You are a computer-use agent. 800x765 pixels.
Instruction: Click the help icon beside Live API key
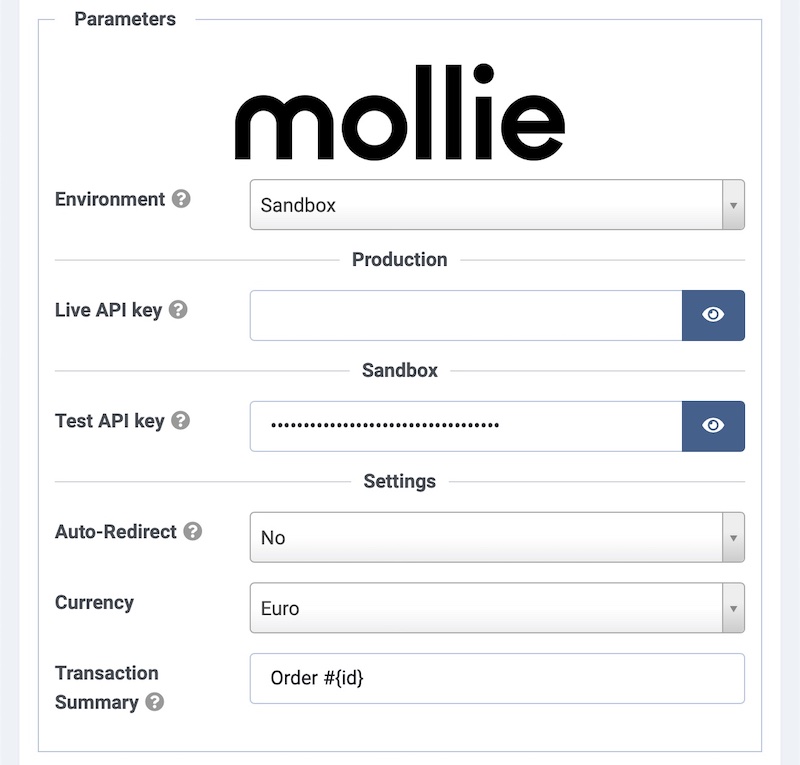[178, 310]
